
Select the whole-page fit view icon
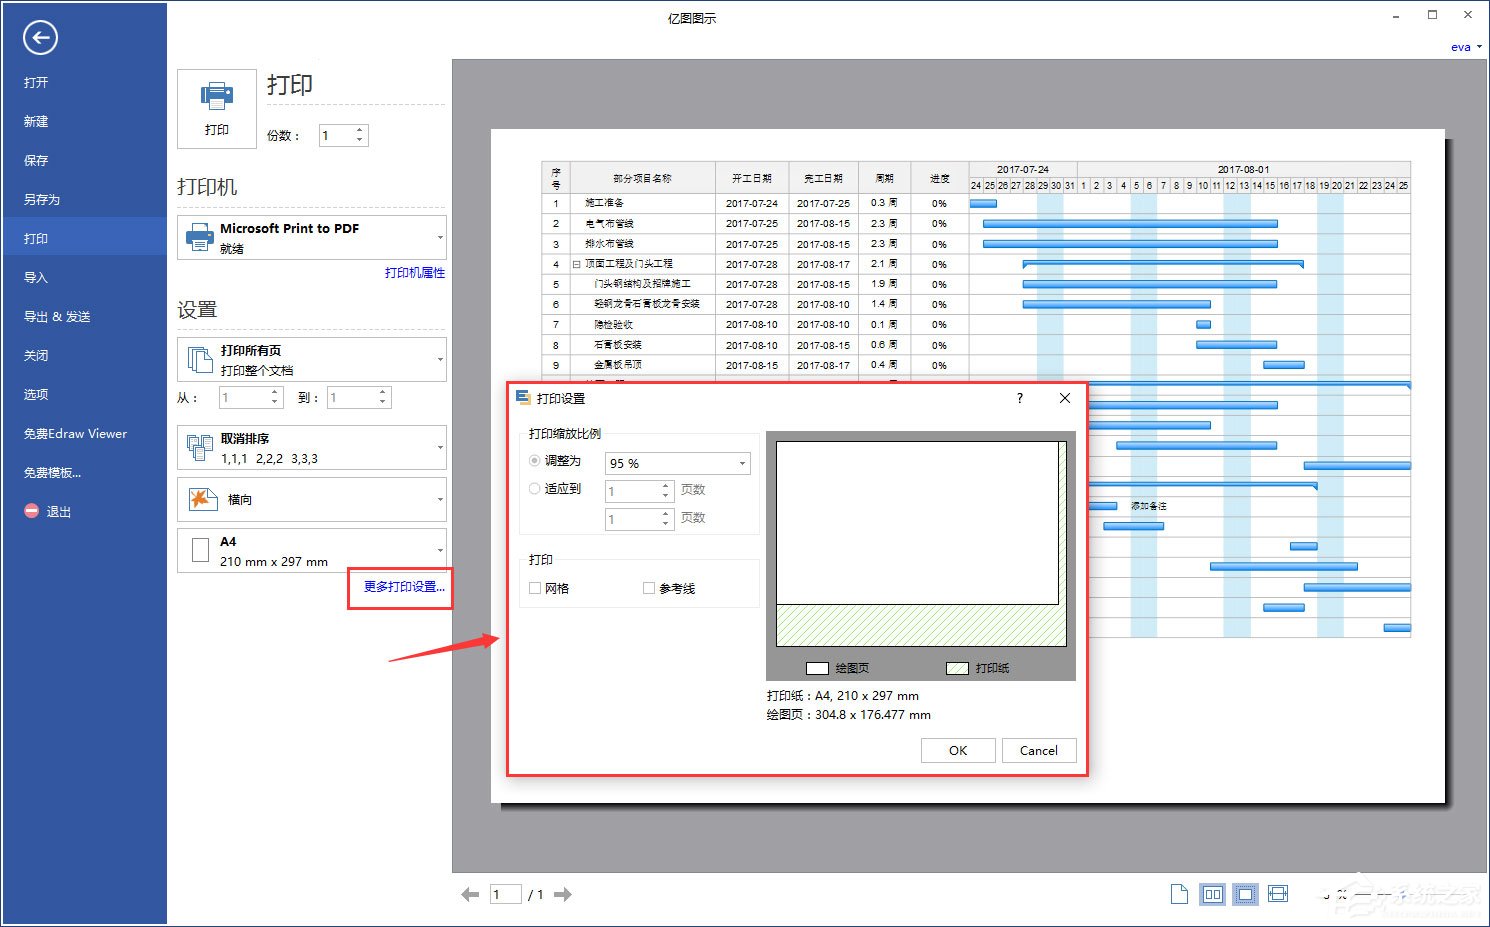pyautogui.click(x=1245, y=894)
